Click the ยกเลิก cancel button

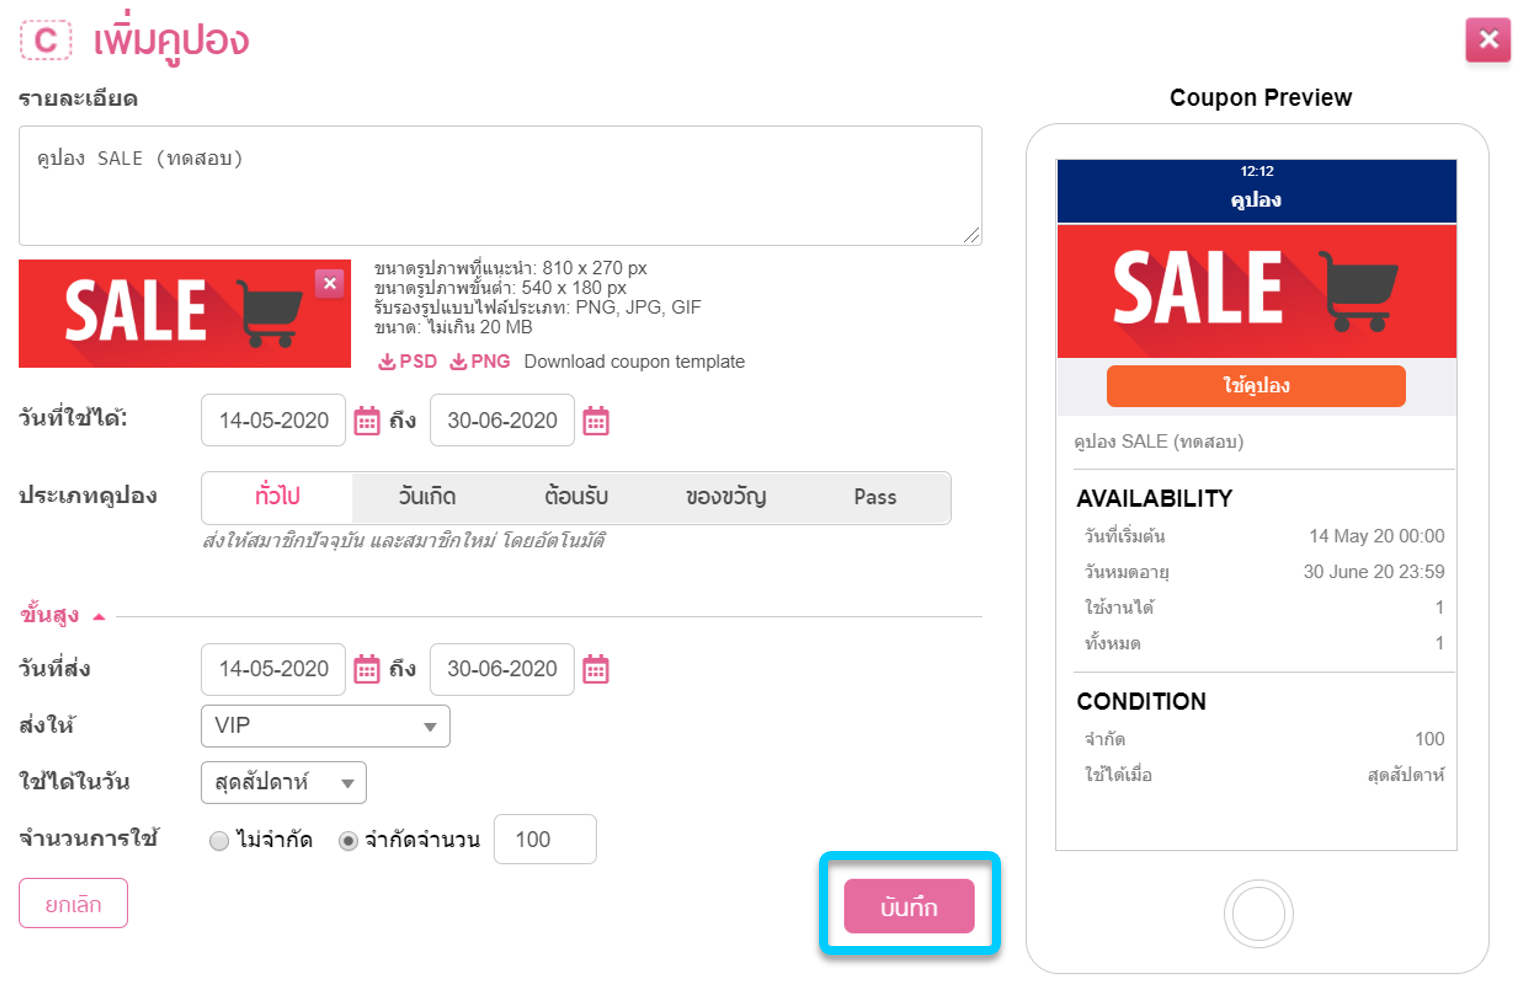point(73,903)
